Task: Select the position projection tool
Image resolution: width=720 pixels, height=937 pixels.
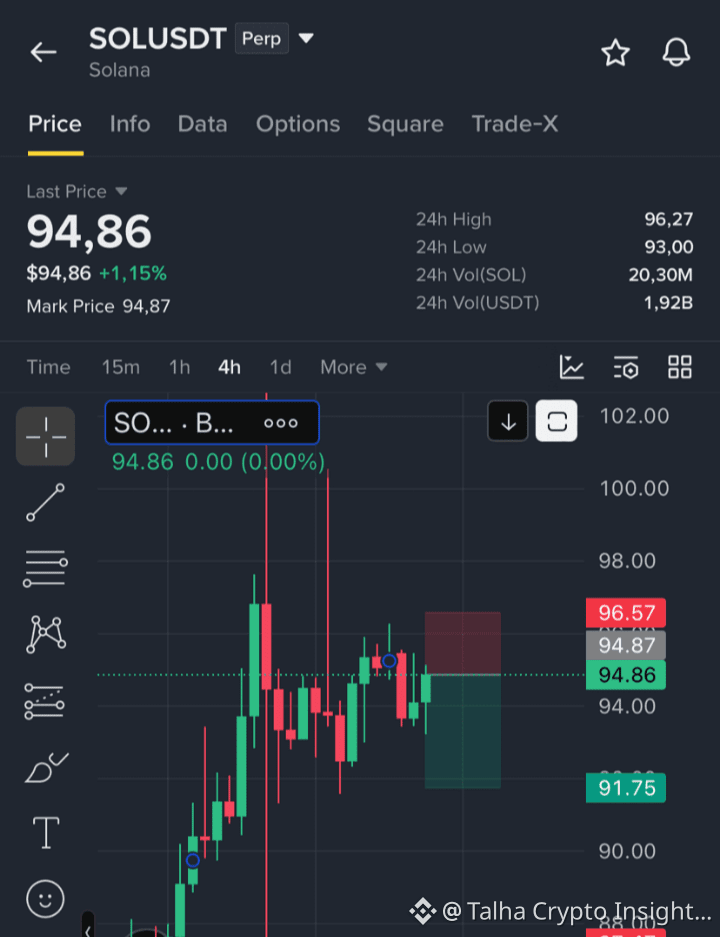Action: [45, 701]
